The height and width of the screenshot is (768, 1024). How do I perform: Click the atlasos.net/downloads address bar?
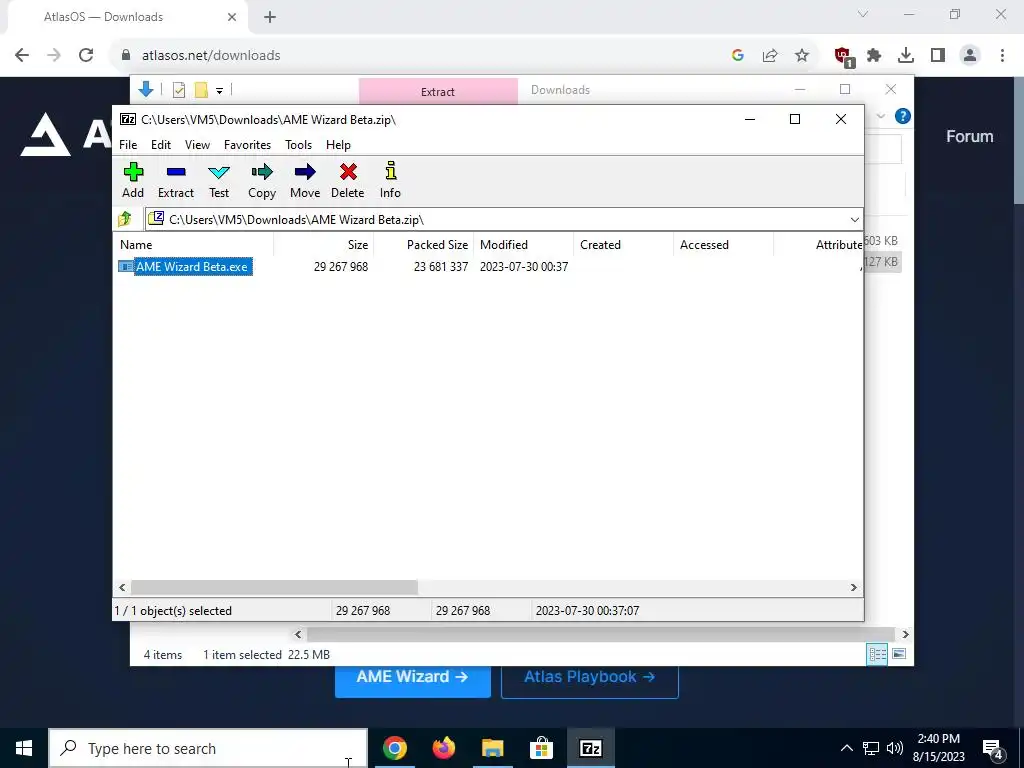point(211,56)
